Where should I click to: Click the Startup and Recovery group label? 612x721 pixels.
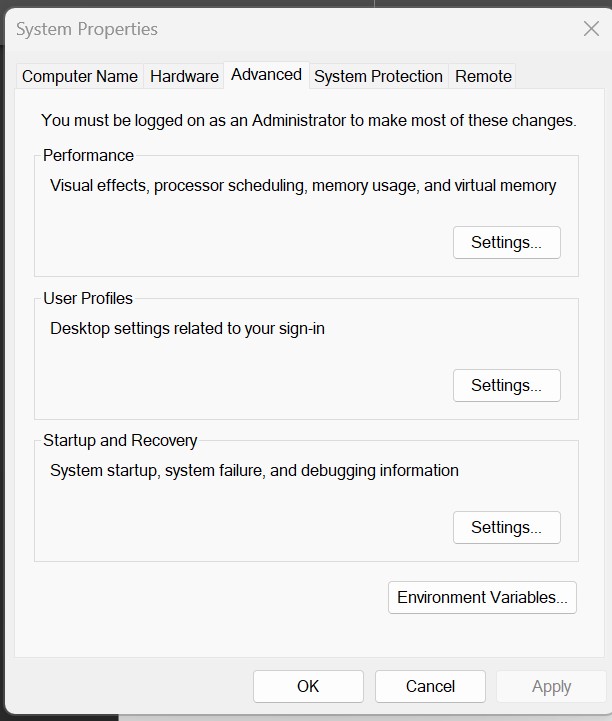tap(120, 440)
